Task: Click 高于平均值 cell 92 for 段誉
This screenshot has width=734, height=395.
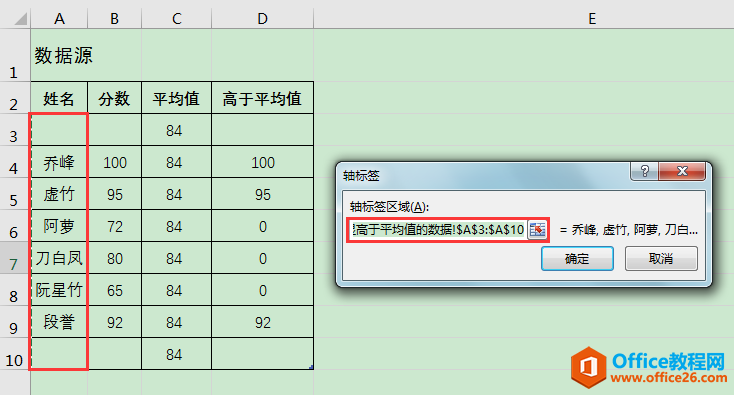Action: tap(263, 322)
